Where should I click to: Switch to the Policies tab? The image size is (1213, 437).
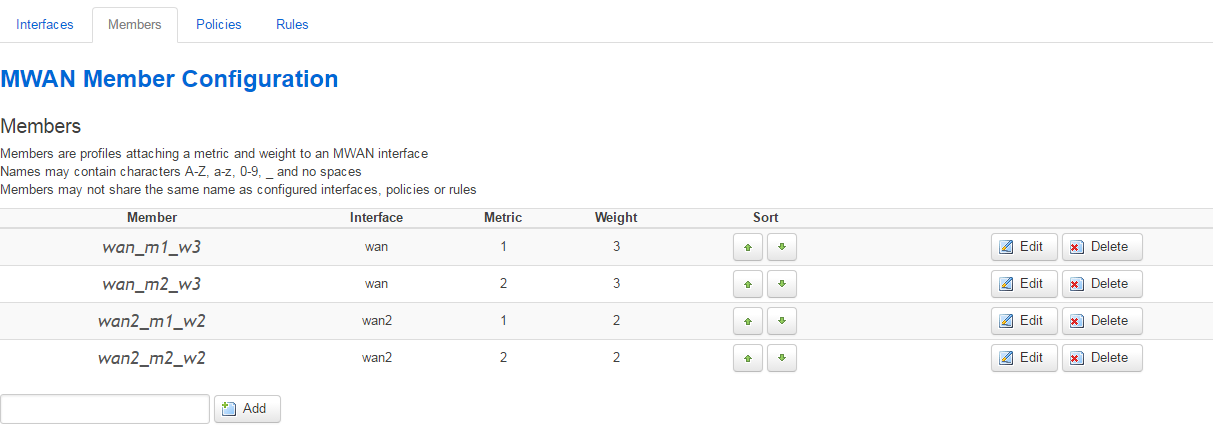point(219,25)
